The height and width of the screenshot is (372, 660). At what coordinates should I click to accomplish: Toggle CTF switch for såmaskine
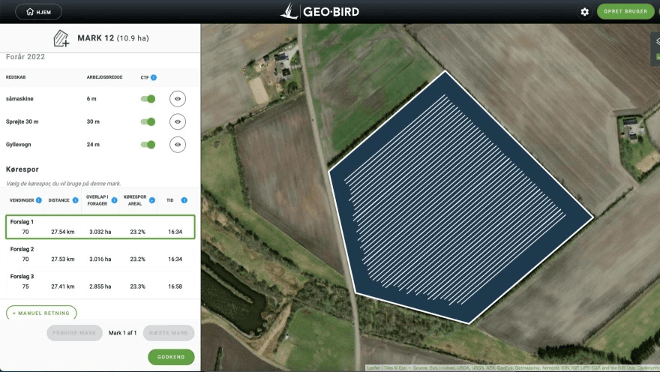[x=148, y=99]
